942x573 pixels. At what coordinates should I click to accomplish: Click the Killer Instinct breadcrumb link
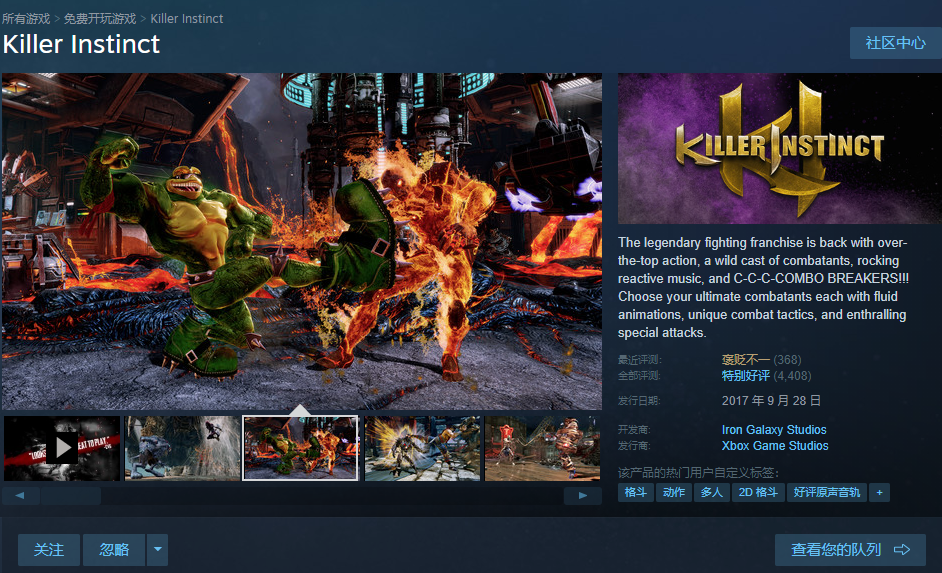[x=187, y=19]
